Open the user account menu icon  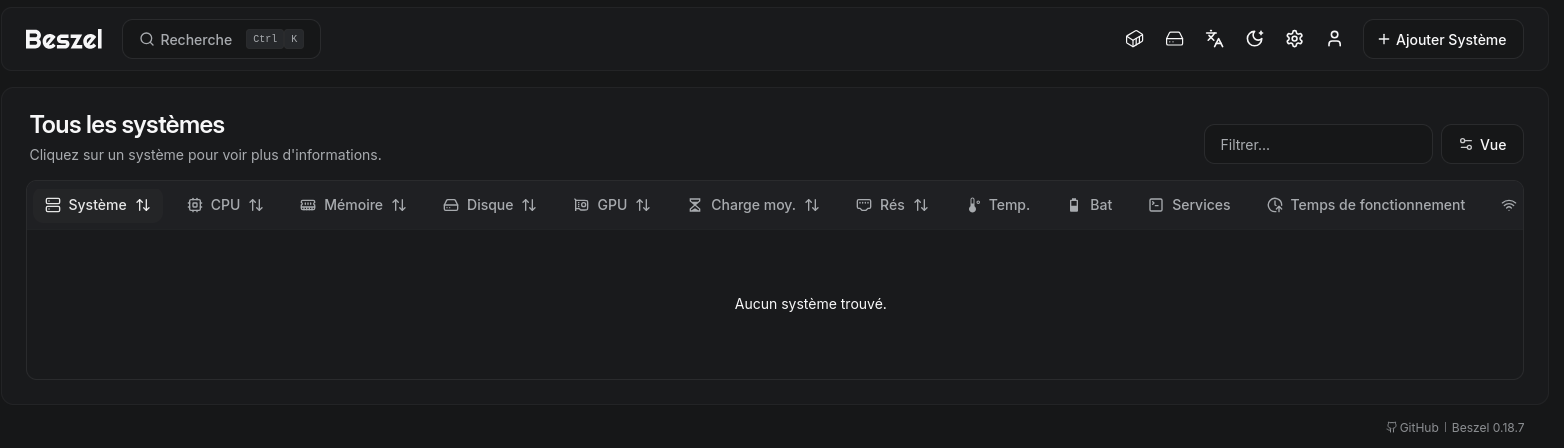tap(1334, 39)
